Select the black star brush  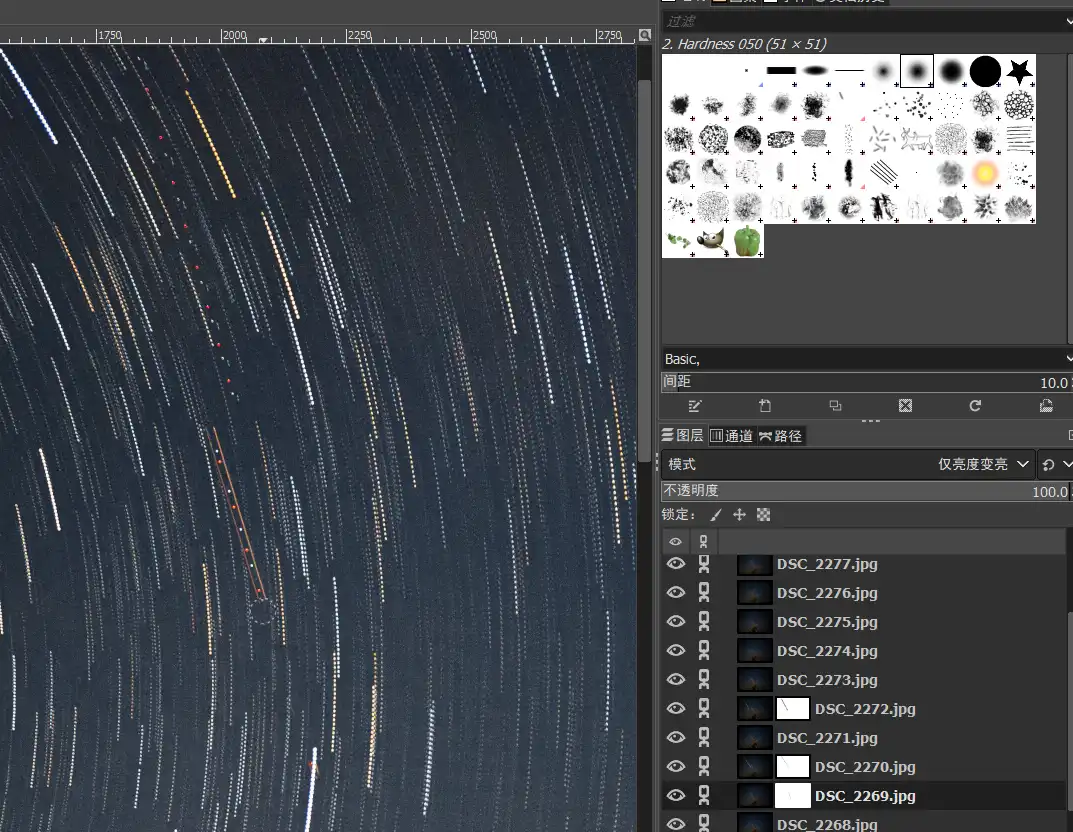1019,71
